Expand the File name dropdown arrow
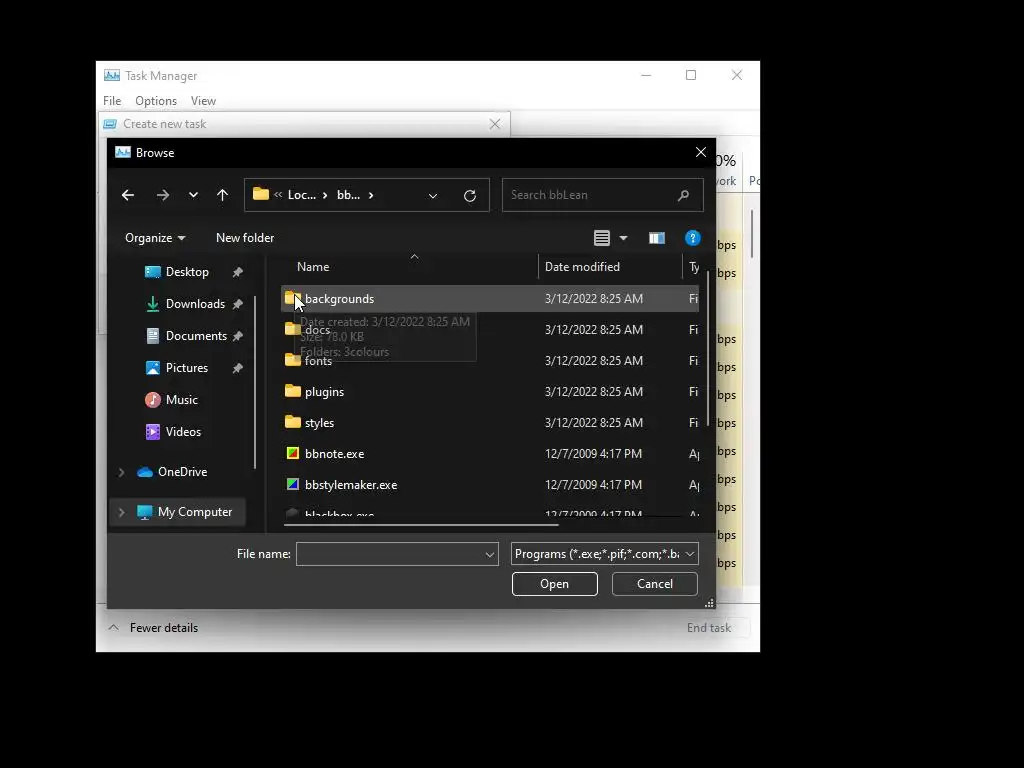The height and width of the screenshot is (768, 1024). click(490, 554)
